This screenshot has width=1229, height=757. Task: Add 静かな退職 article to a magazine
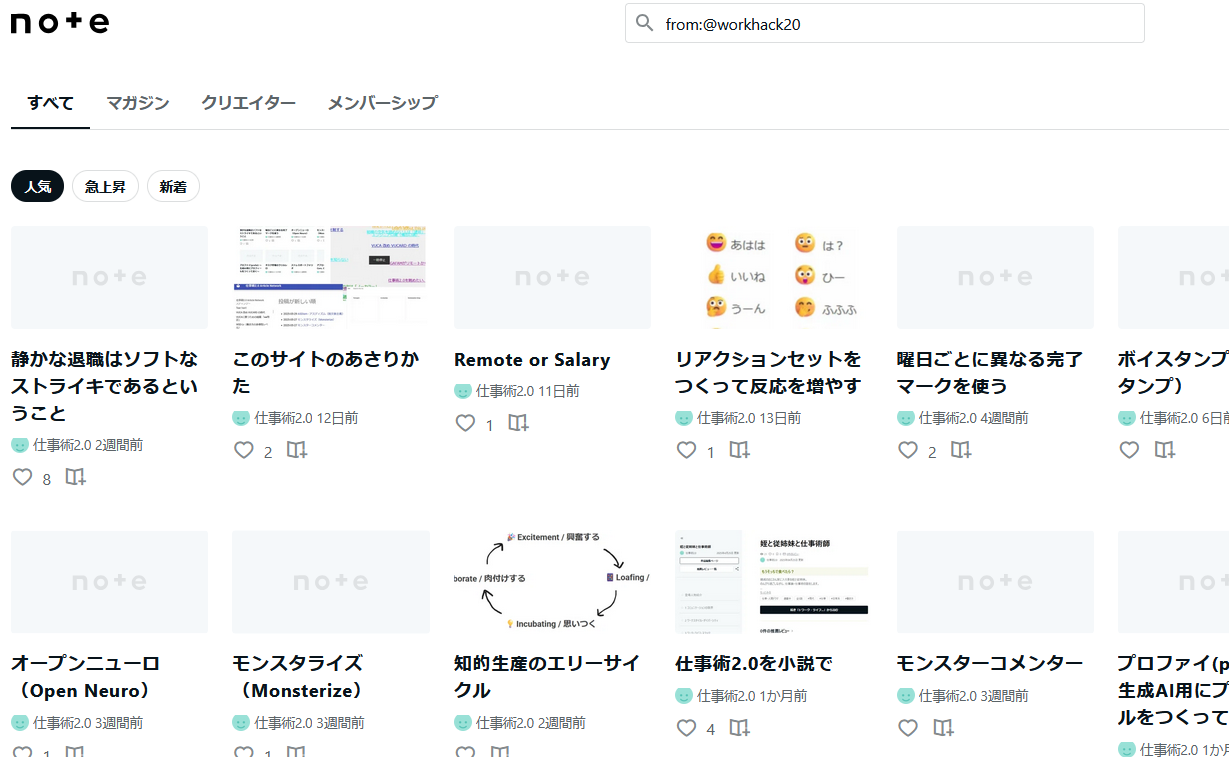[76, 478]
